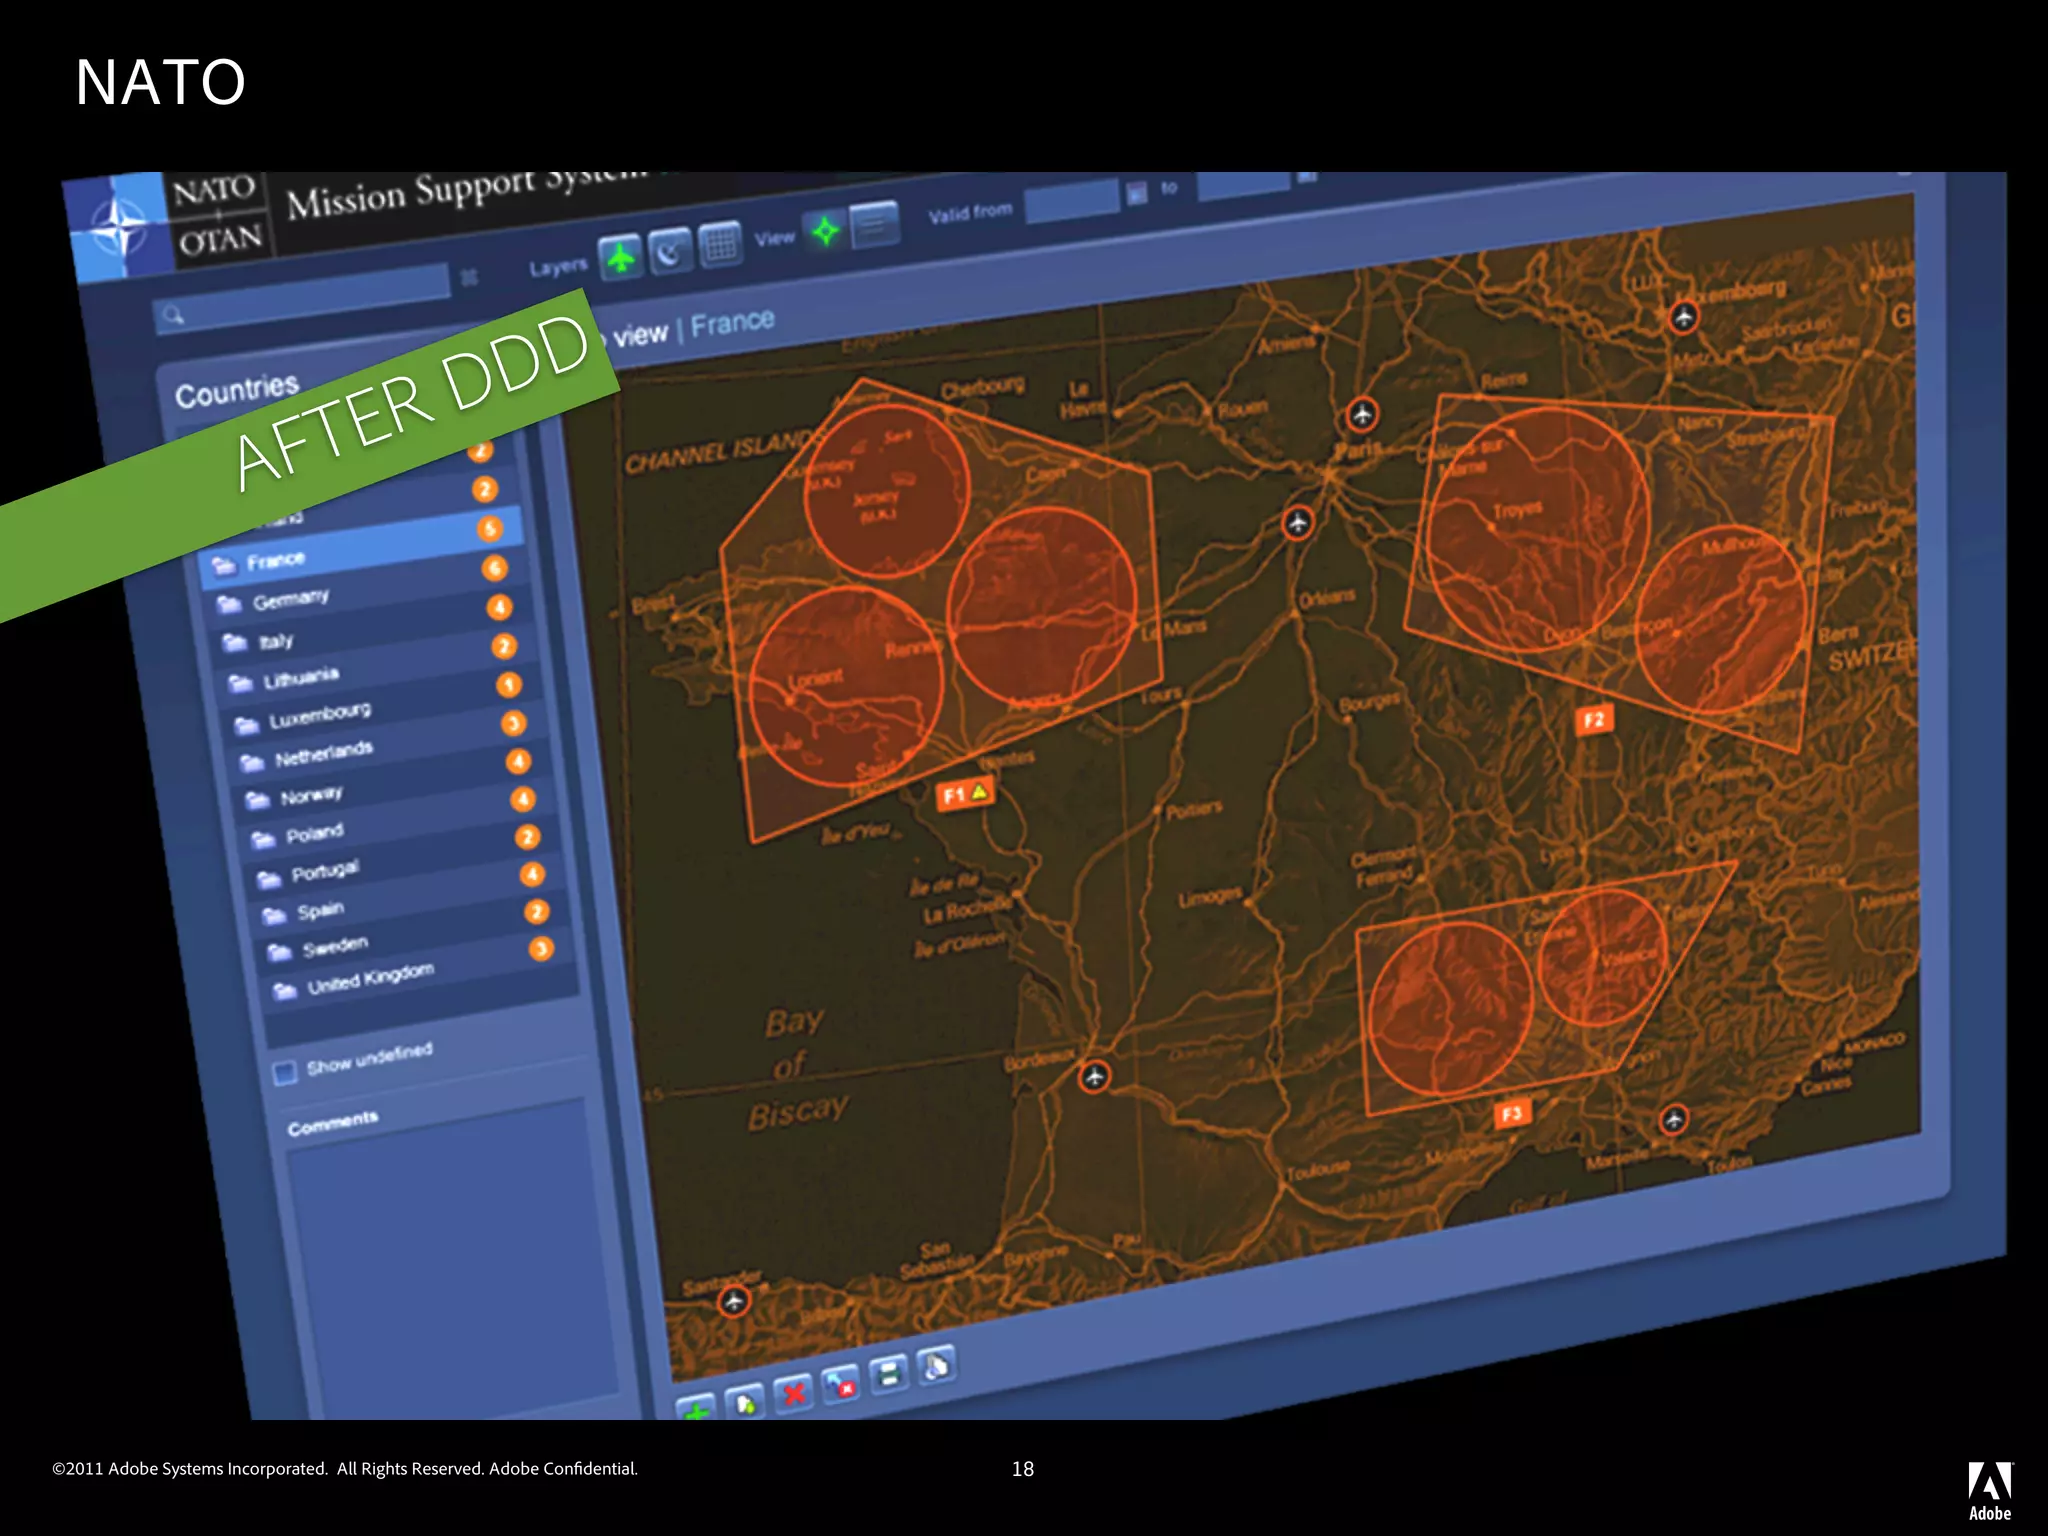Image resolution: width=2048 pixels, height=1536 pixels.
Task: Switch to the list view button
Action: point(874,225)
